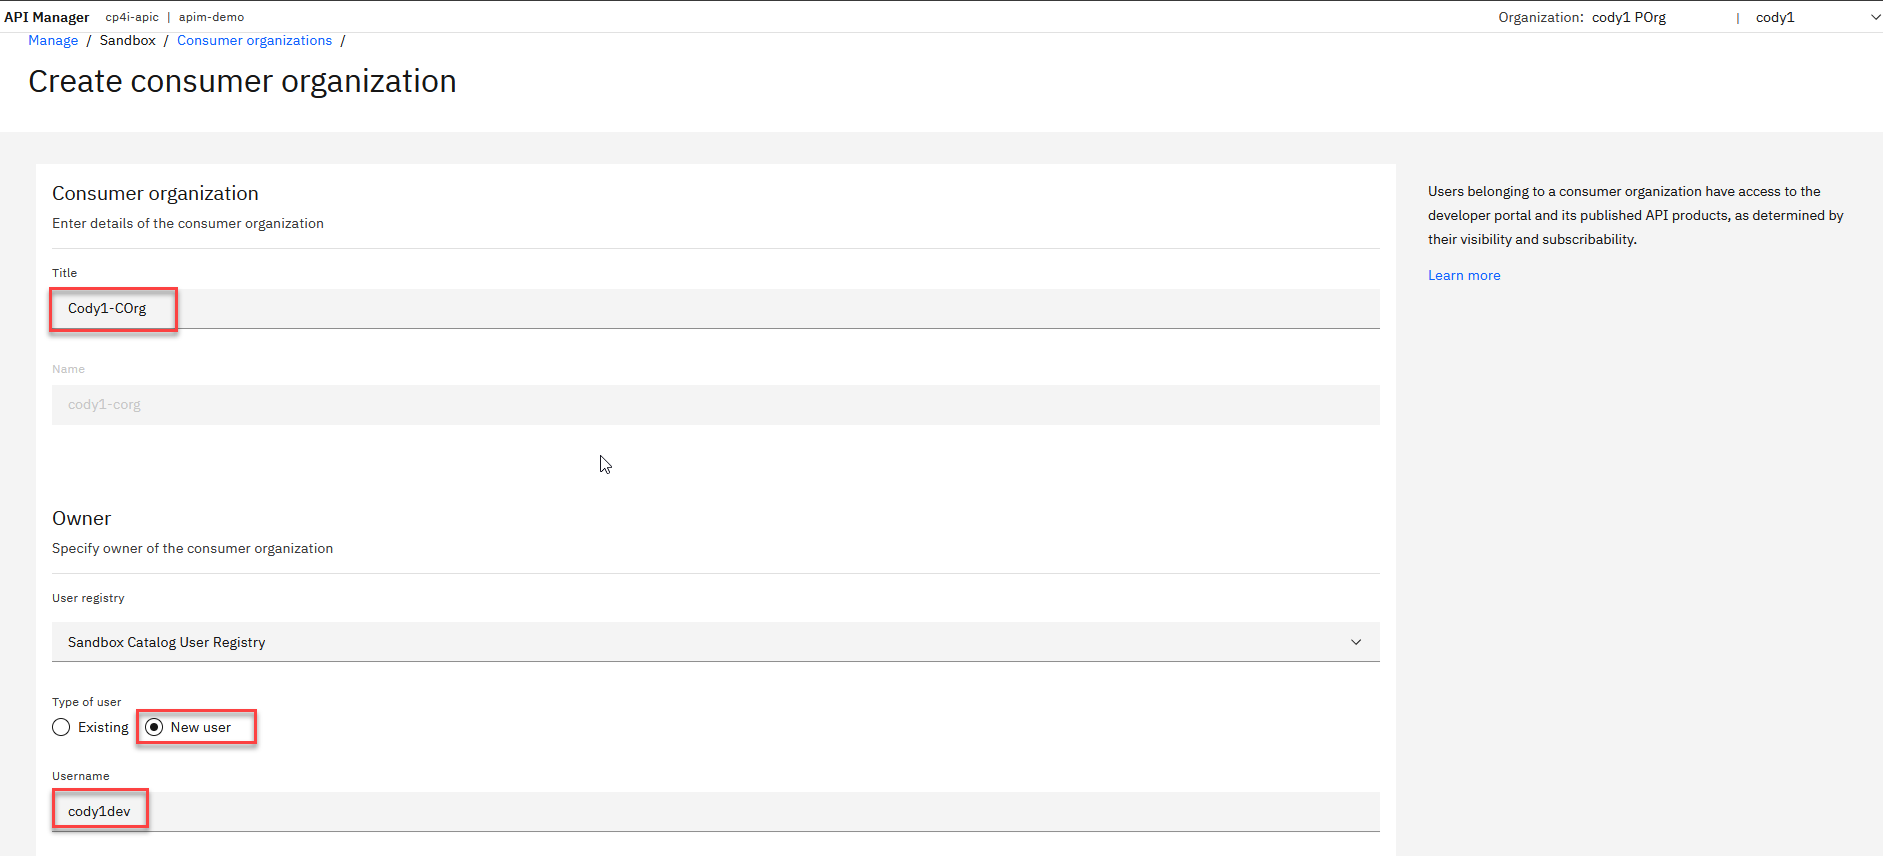Viewport: 1883px width, 856px height.
Task: Open the Manage breadcrumb link
Action: [x=52, y=40]
